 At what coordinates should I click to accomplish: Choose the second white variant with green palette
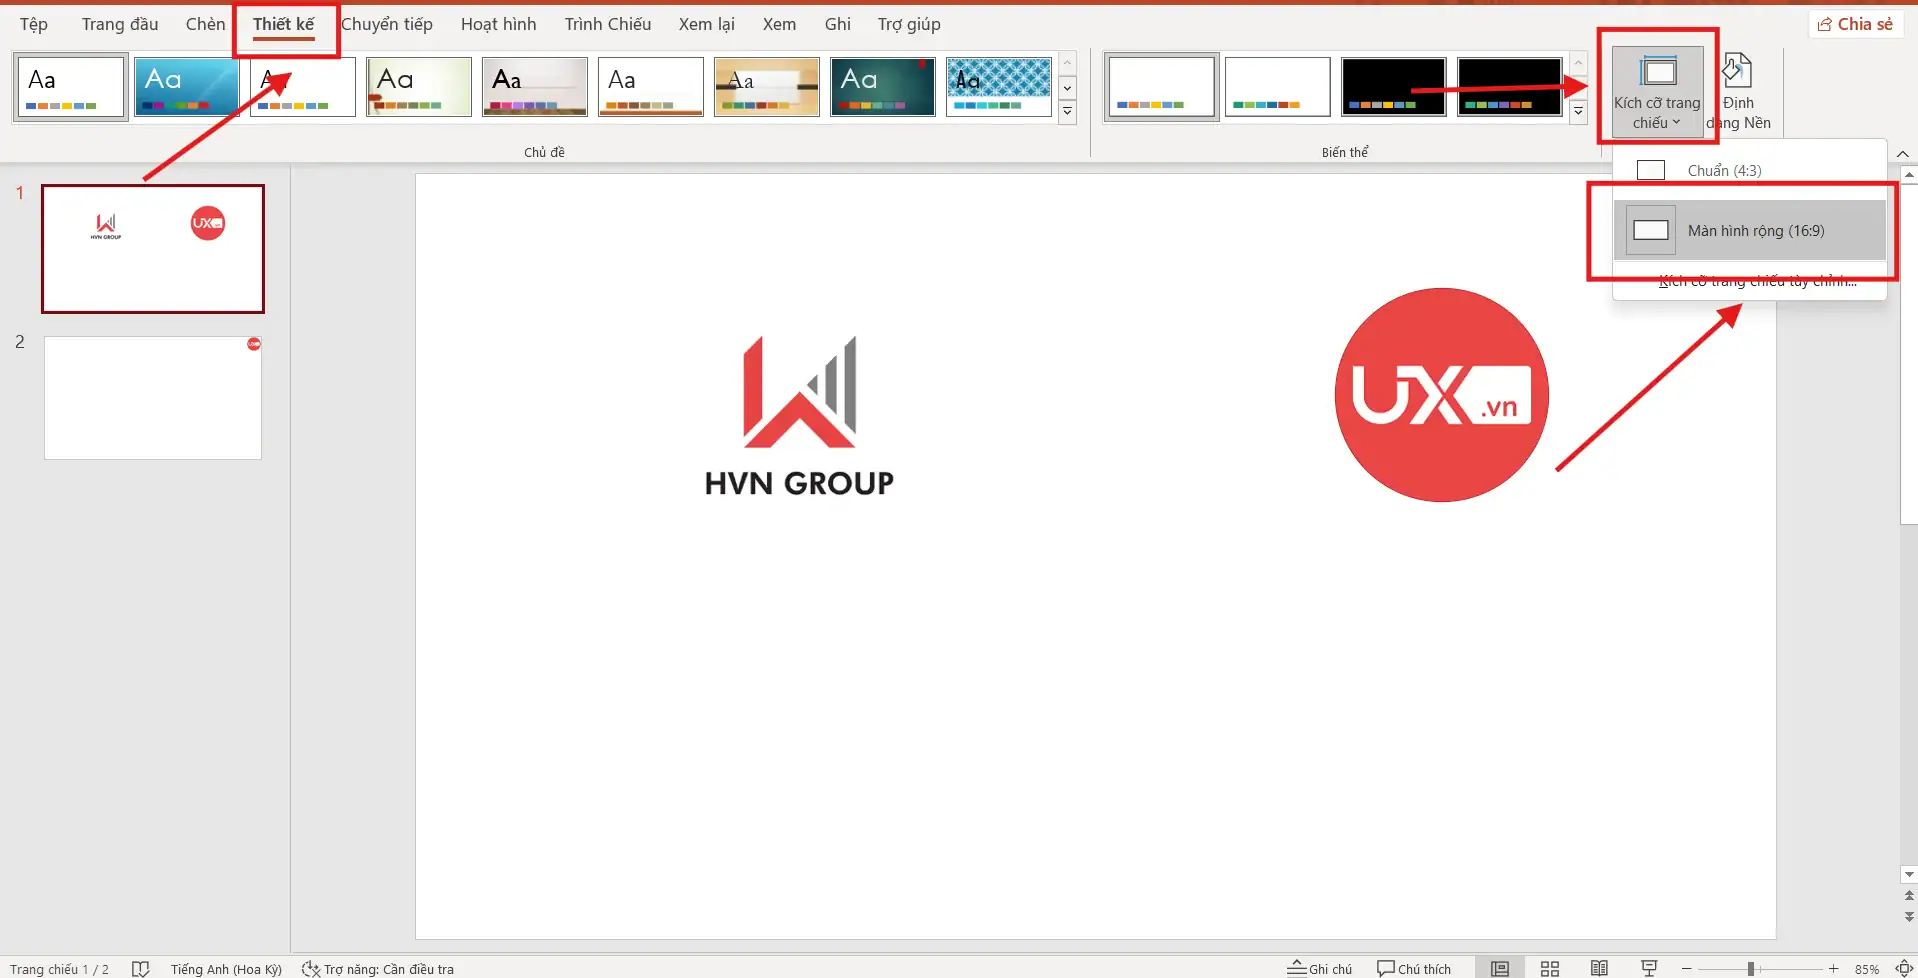pyautogui.click(x=1278, y=87)
